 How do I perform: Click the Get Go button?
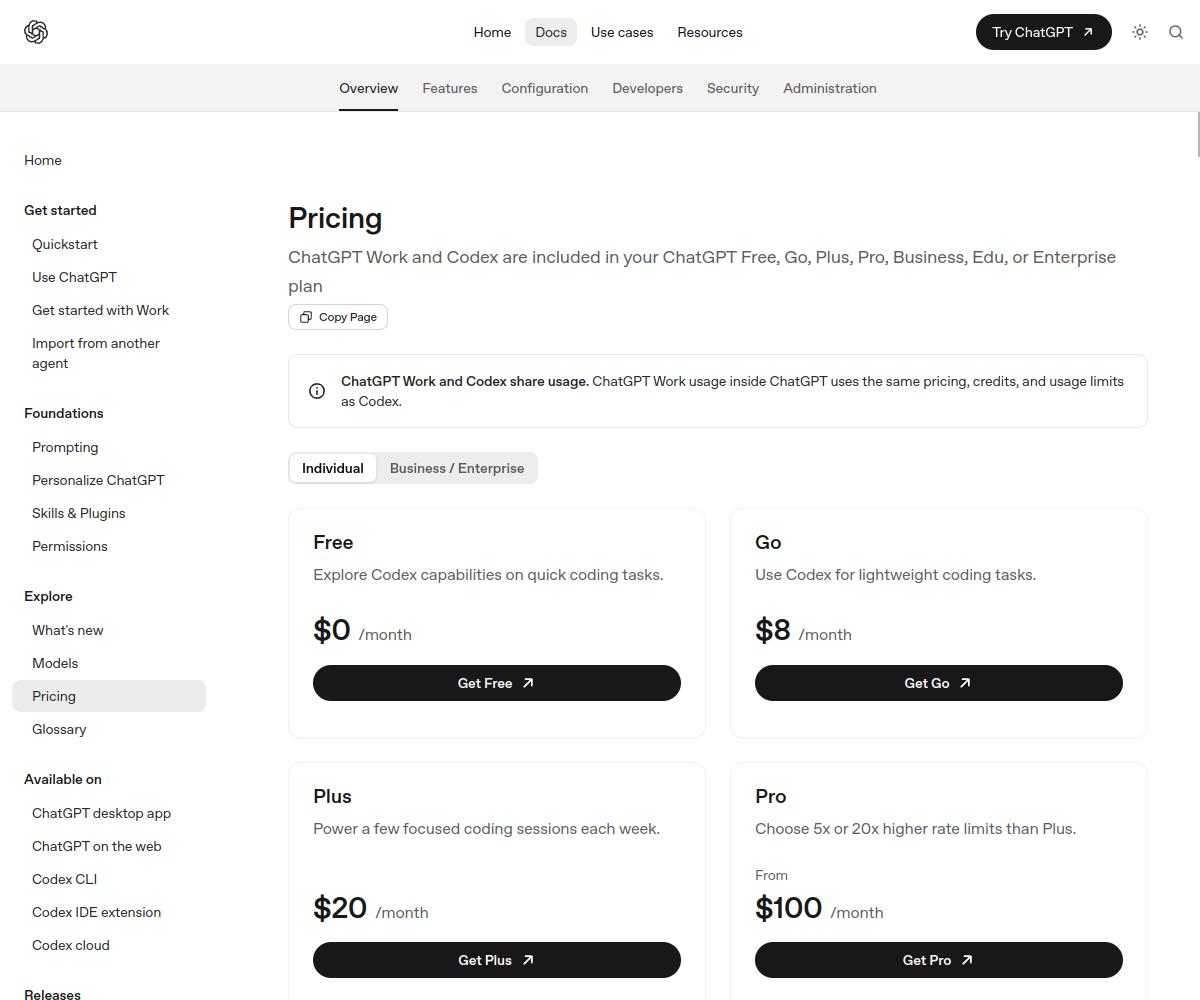point(939,683)
